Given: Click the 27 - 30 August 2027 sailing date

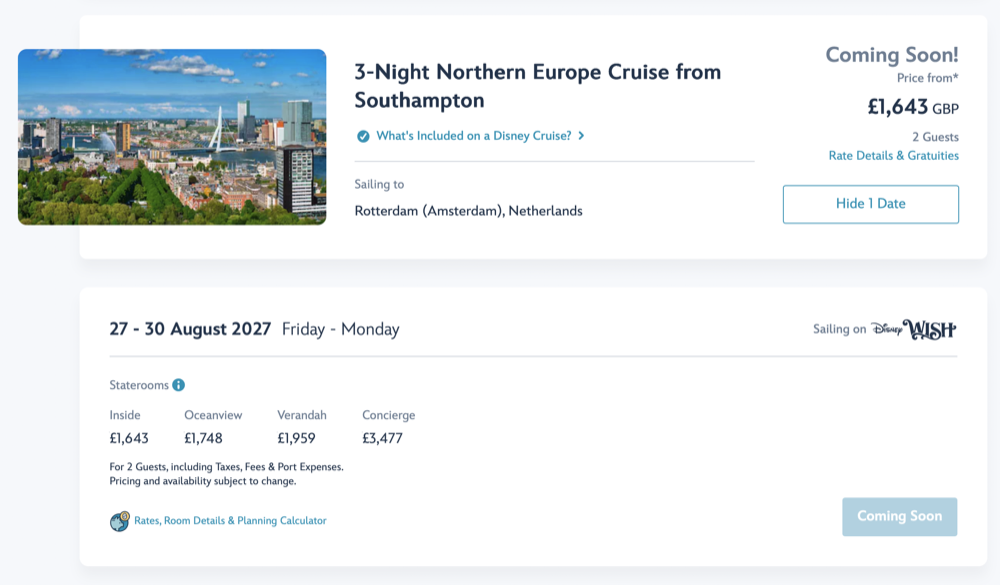Looking at the screenshot, I should (x=190, y=329).
